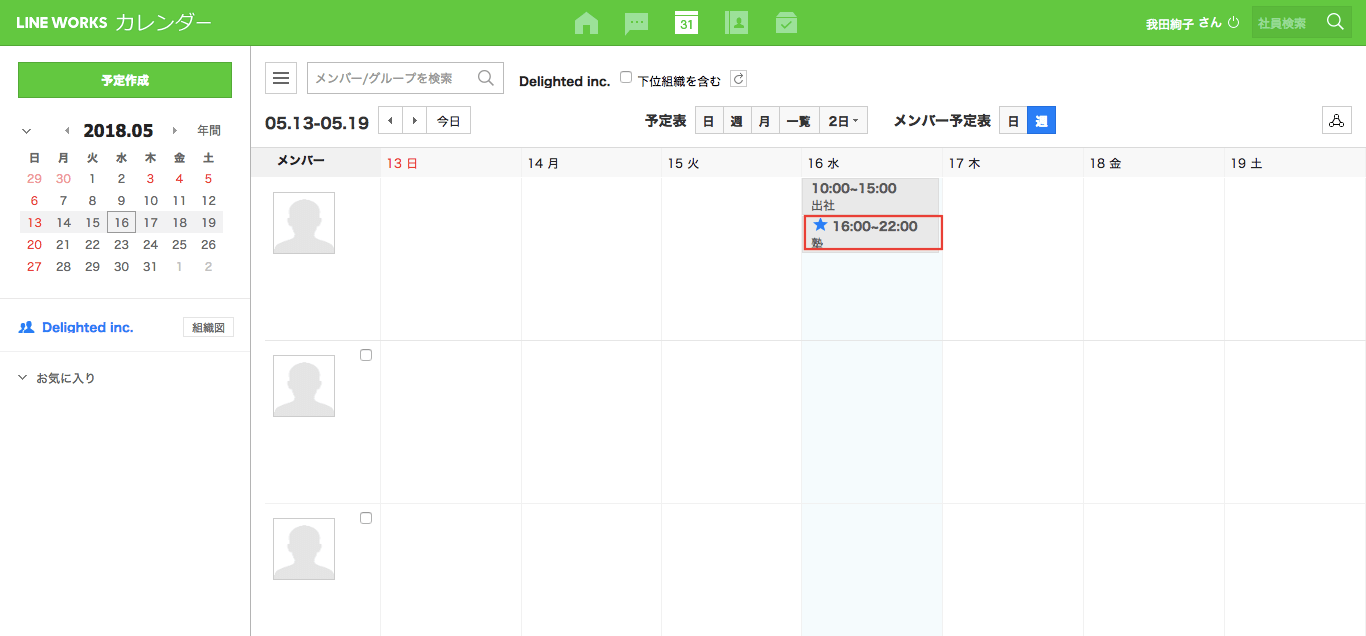Switch member schedule to 日 view
1366x636 pixels.
(1013, 121)
